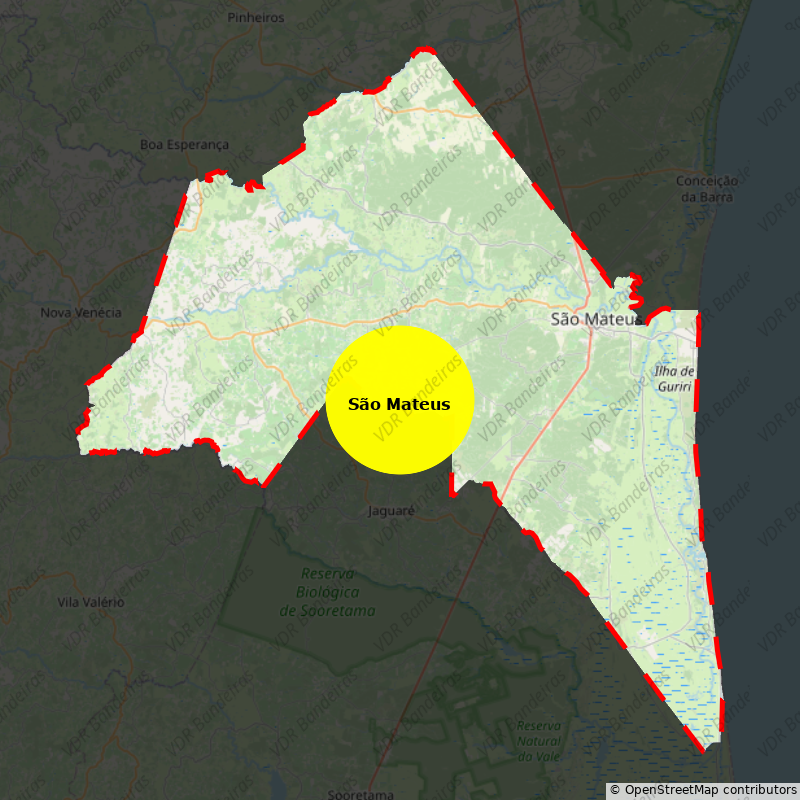Click the dark ocean area east of the coast
The height and width of the screenshot is (800, 800).
pyautogui.click(x=765, y=450)
